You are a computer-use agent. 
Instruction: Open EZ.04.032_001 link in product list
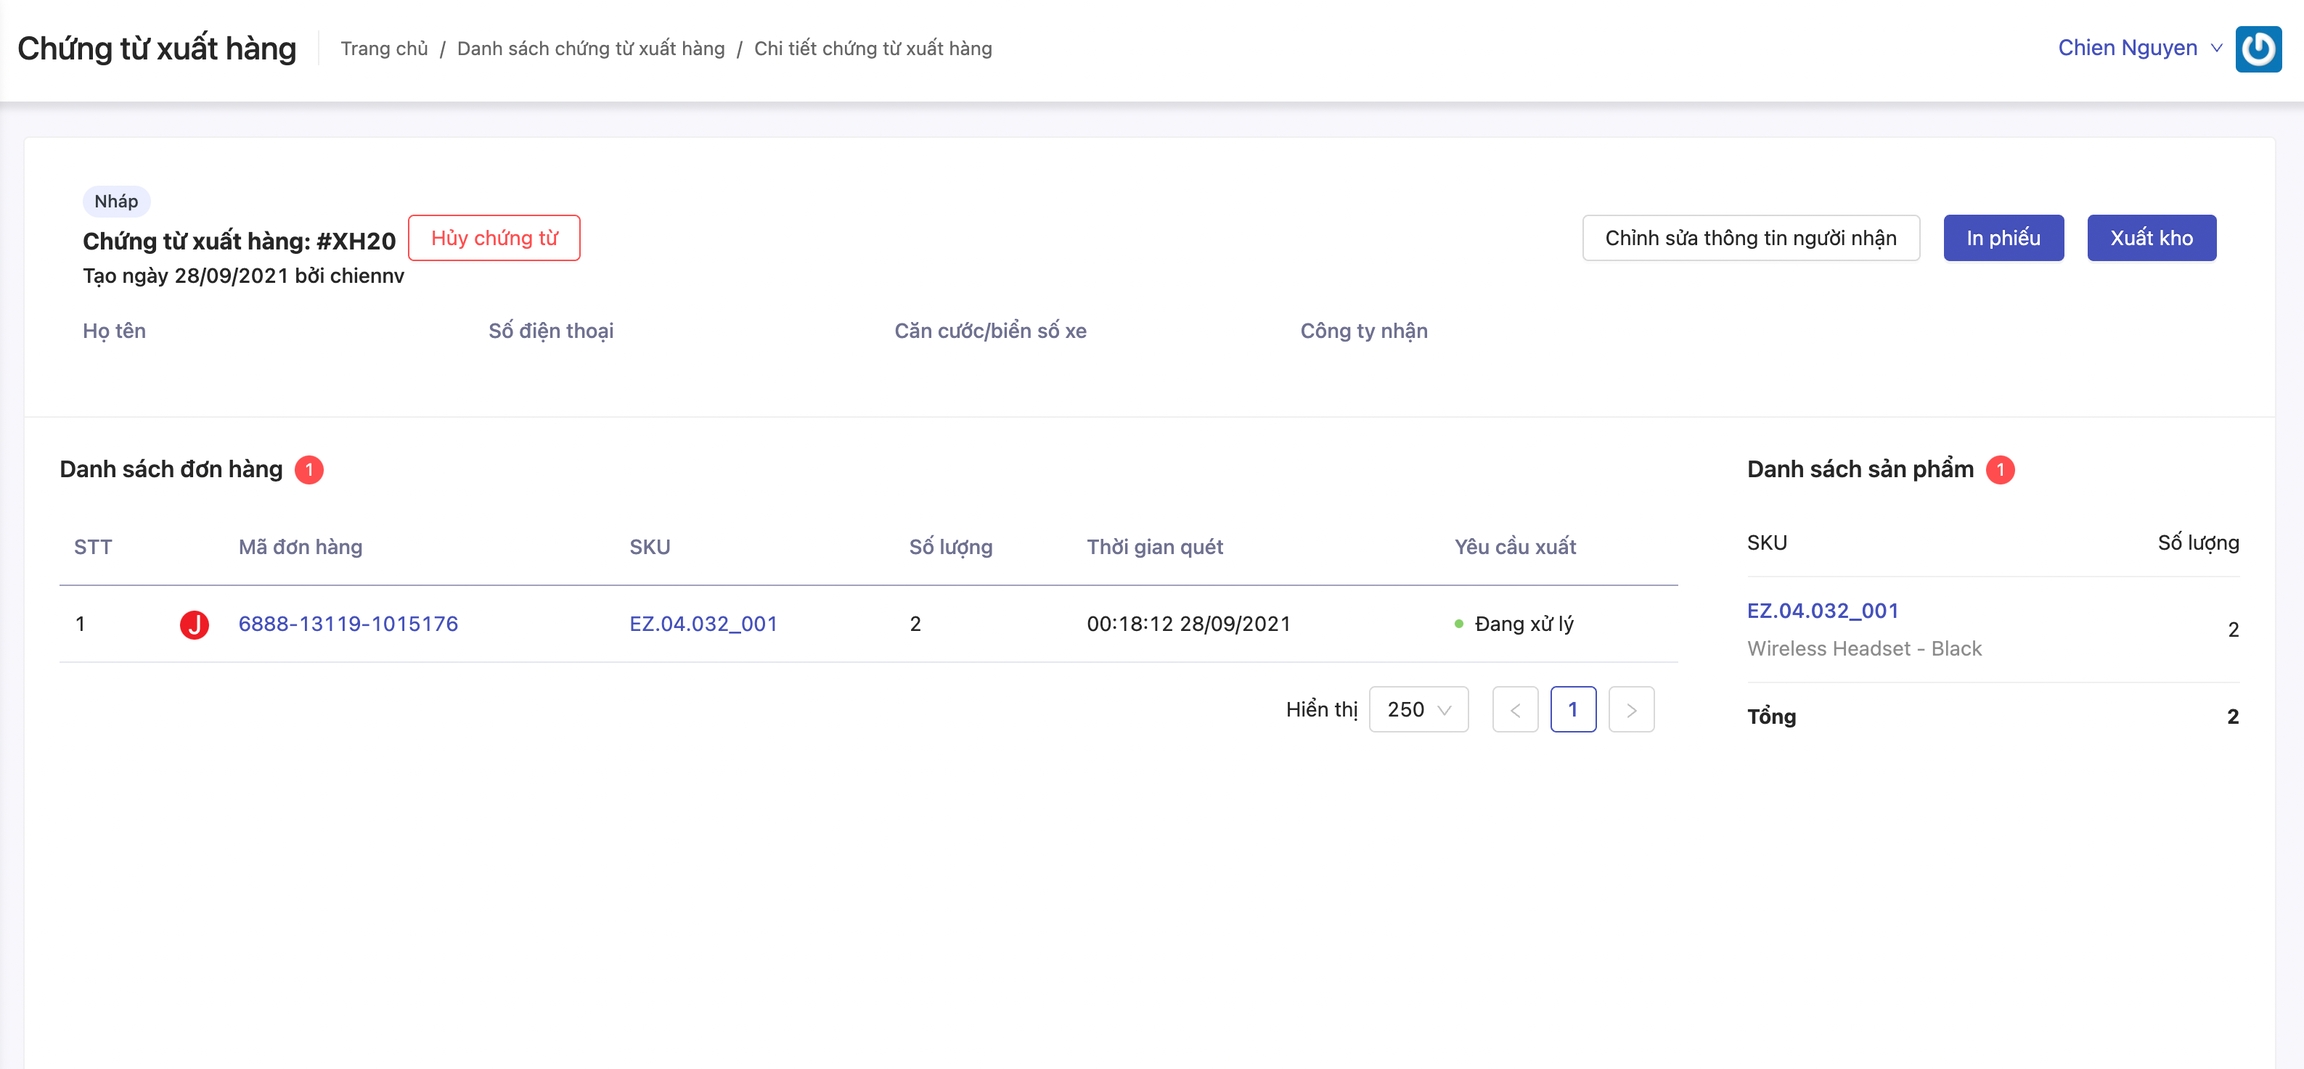(1822, 611)
